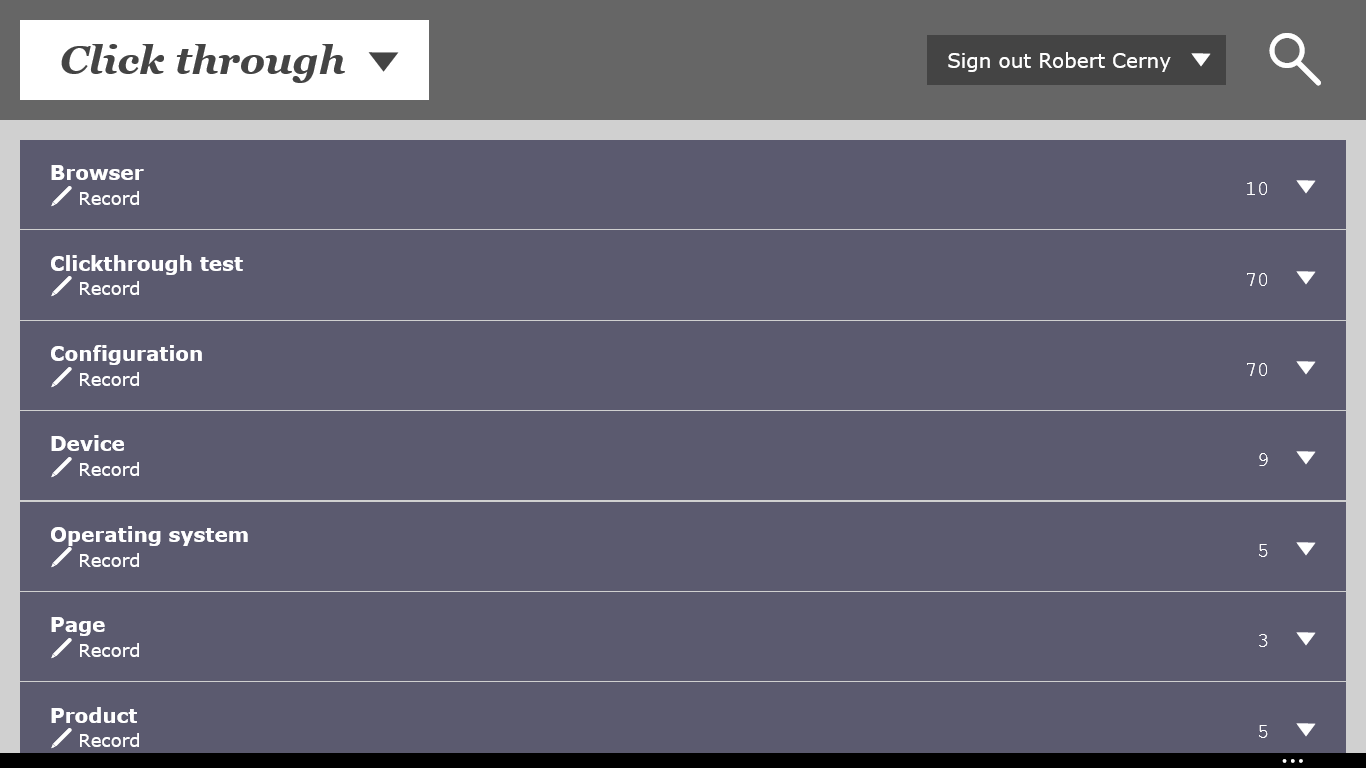This screenshot has width=1366, height=768.
Task: Open the Product heading
Action: (x=94, y=716)
